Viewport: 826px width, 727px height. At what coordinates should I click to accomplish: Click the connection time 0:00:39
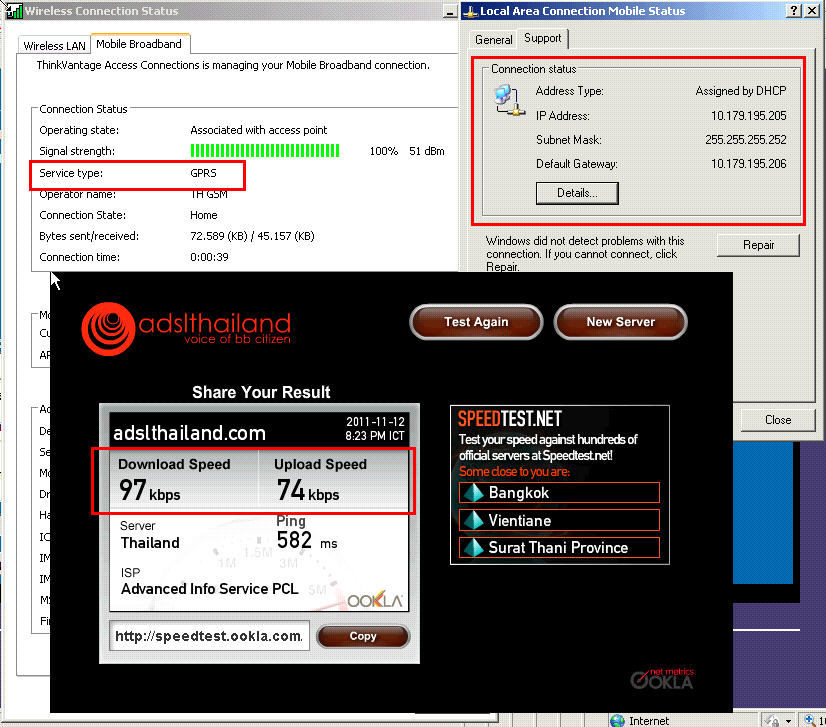pos(209,257)
